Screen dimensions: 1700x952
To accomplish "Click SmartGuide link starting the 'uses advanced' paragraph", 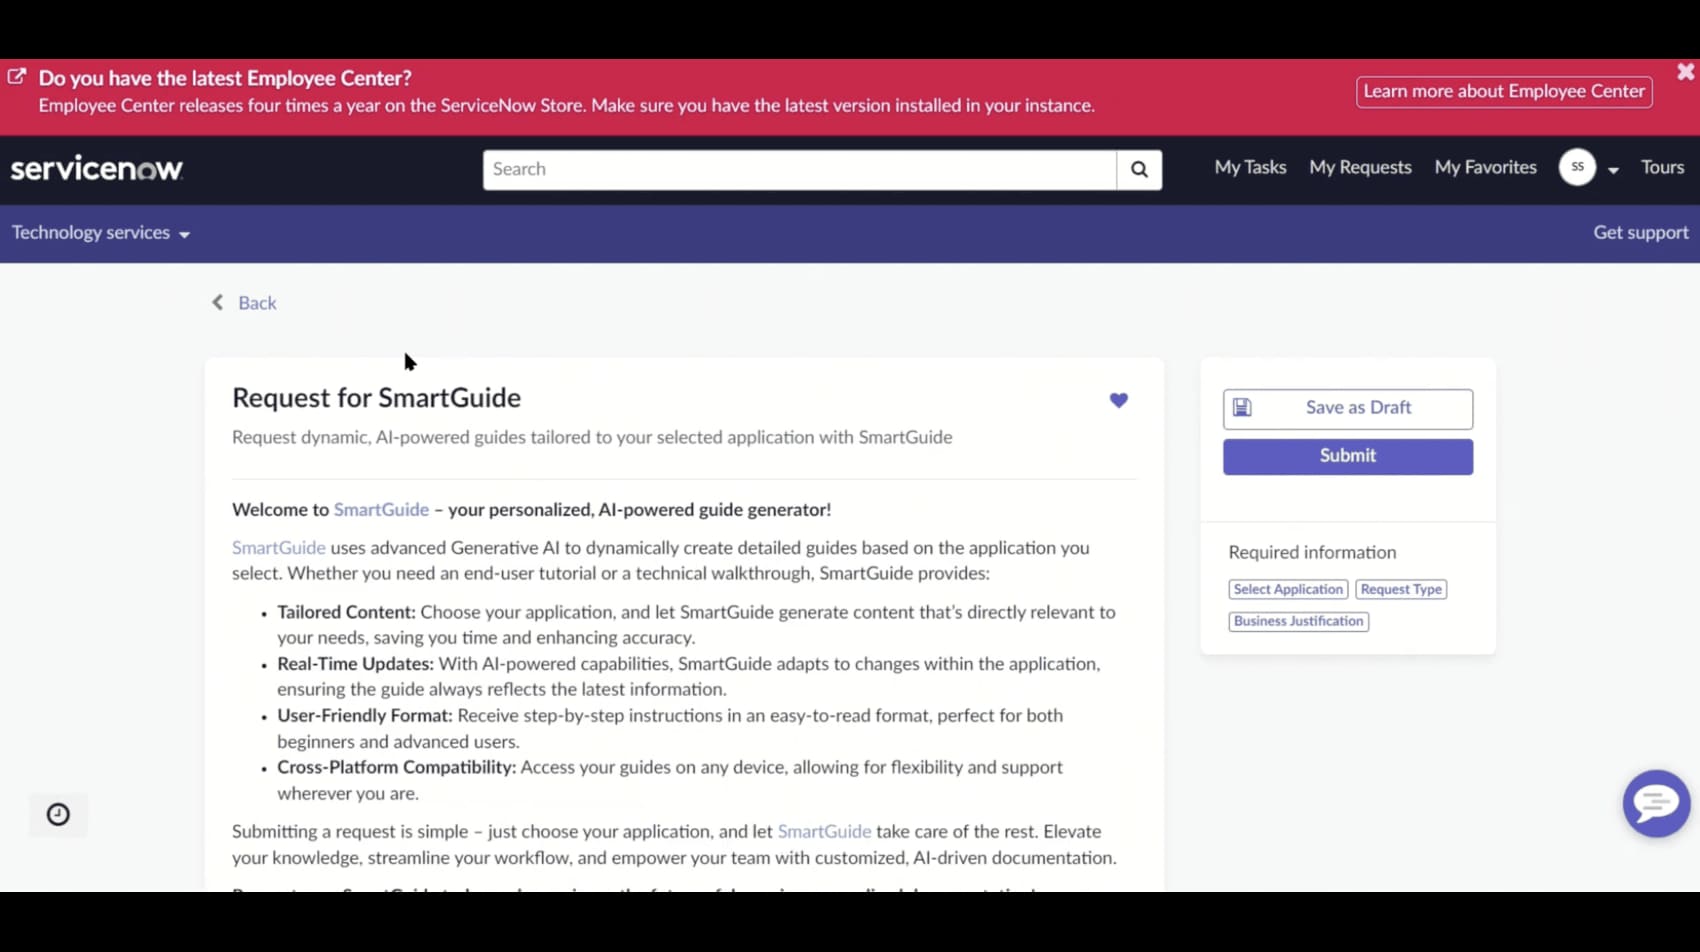I will pos(279,547).
